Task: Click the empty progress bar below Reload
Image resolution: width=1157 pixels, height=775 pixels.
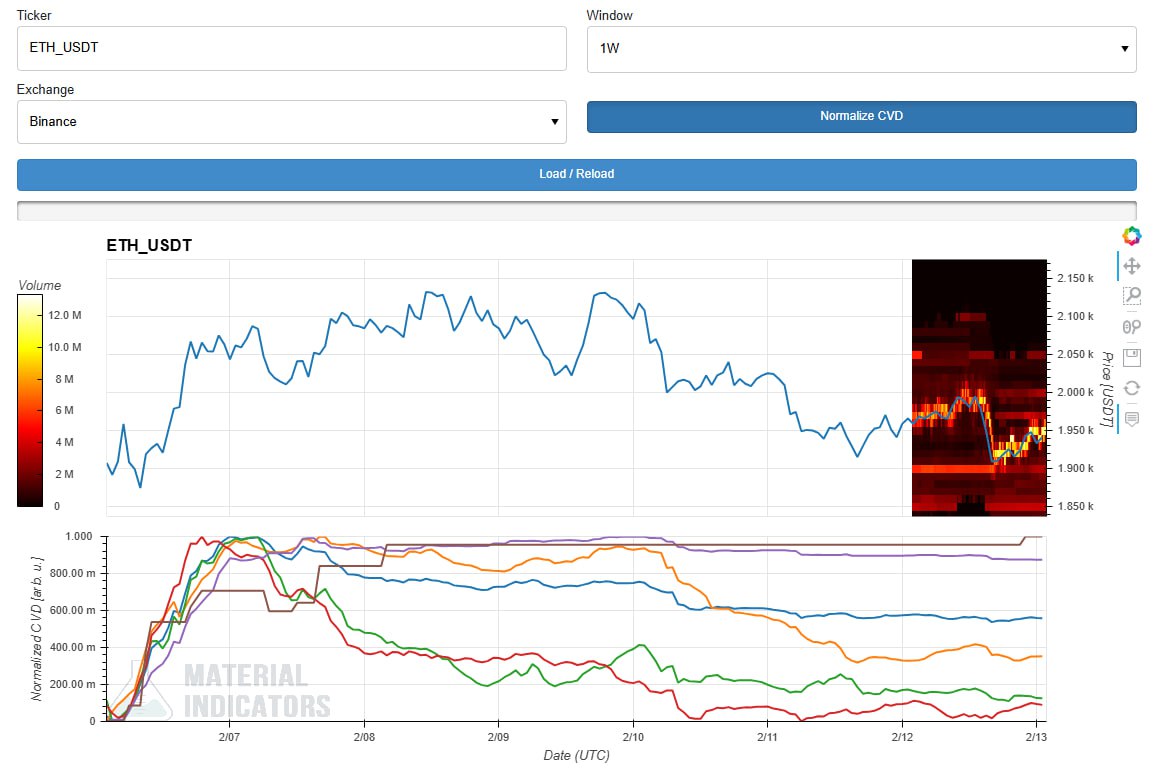Action: tap(576, 210)
